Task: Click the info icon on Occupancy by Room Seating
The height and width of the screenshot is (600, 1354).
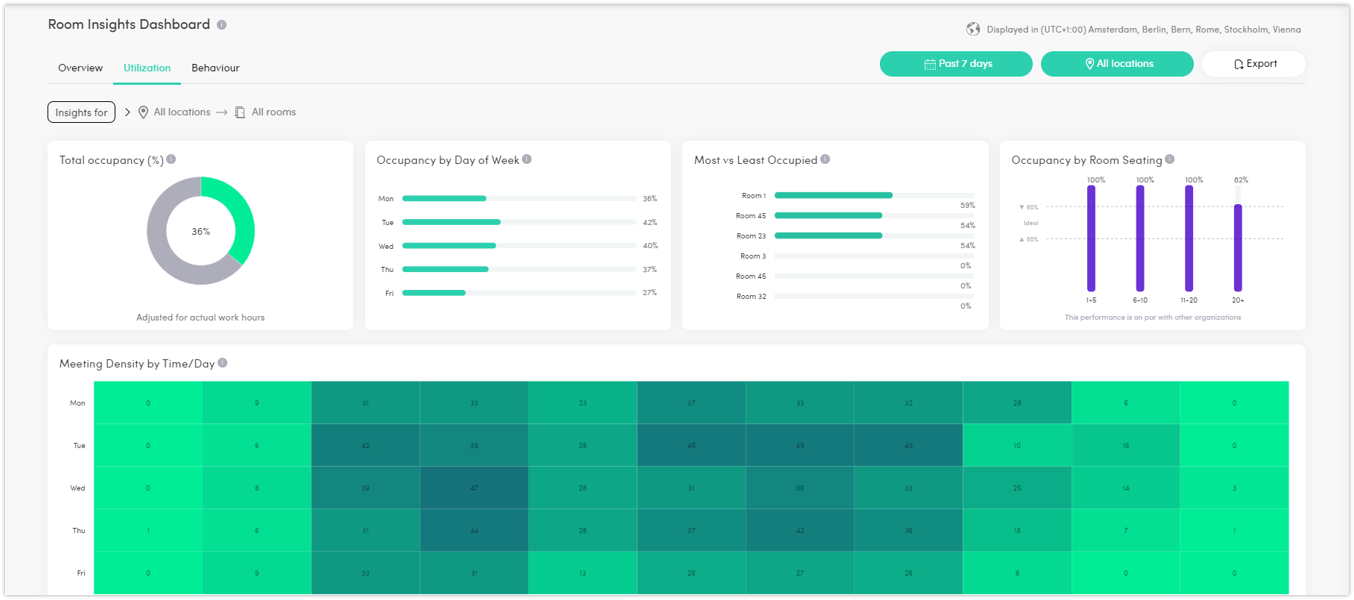Action: pyautogui.click(x=1170, y=159)
